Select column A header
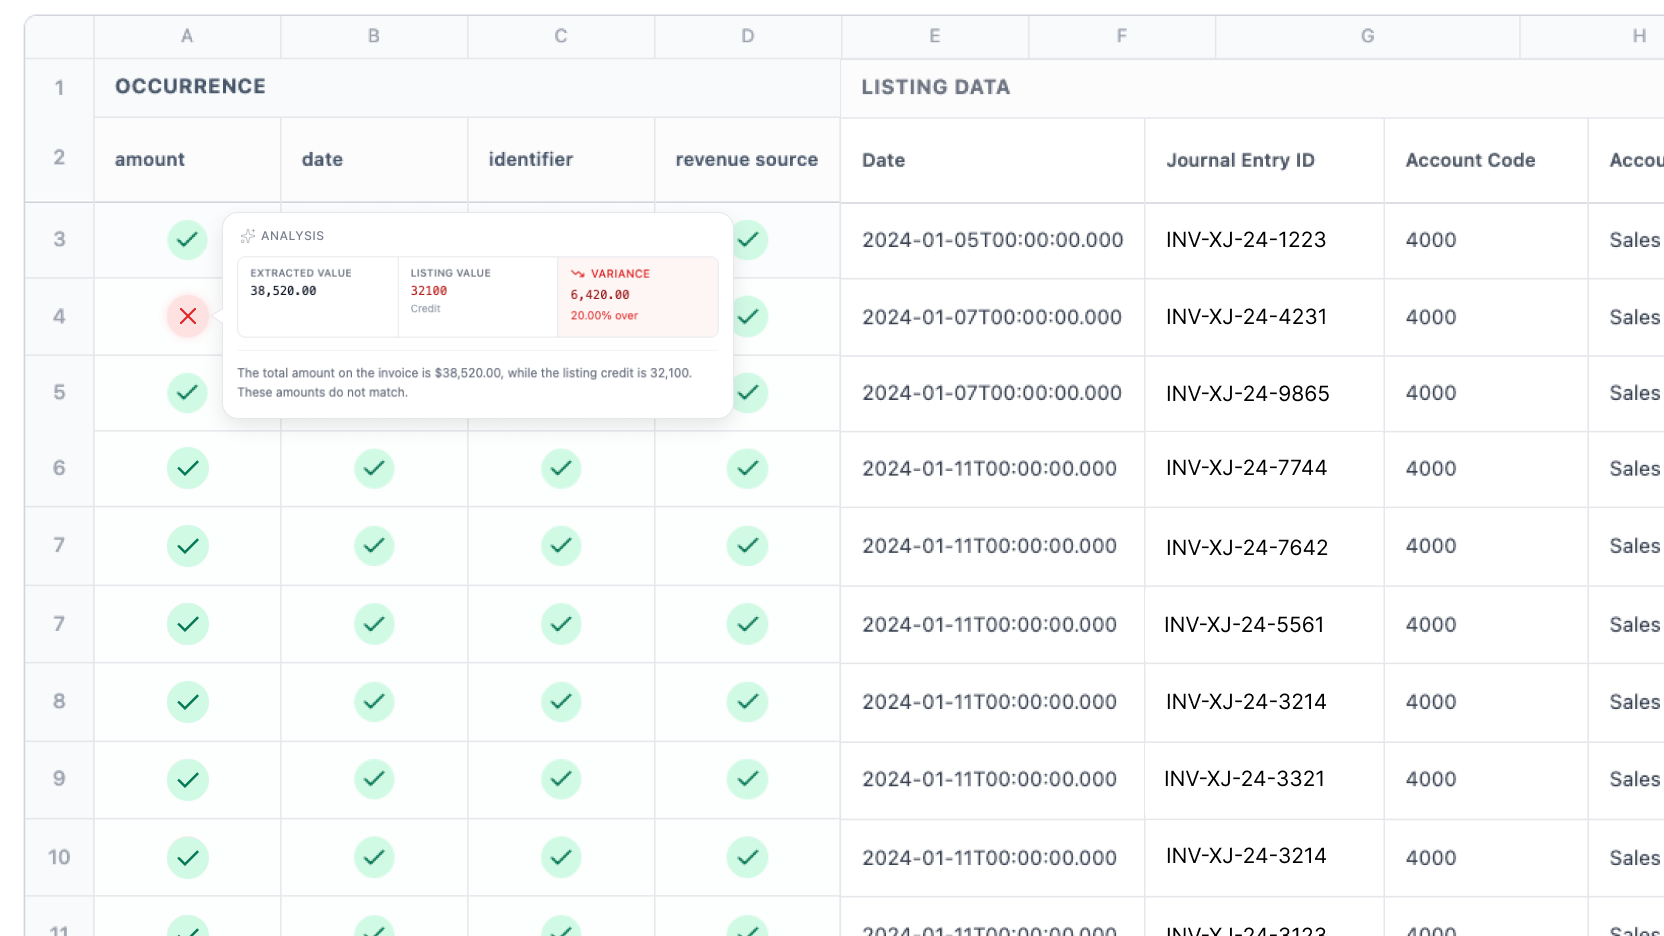The height and width of the screenshot is (936, 1664). pos(187,36)
